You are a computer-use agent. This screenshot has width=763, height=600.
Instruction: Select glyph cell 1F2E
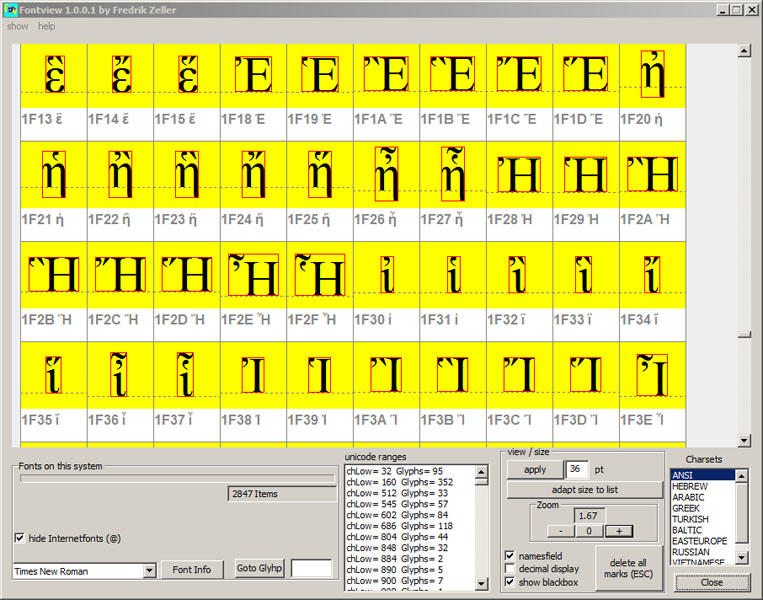click(253, 291)
